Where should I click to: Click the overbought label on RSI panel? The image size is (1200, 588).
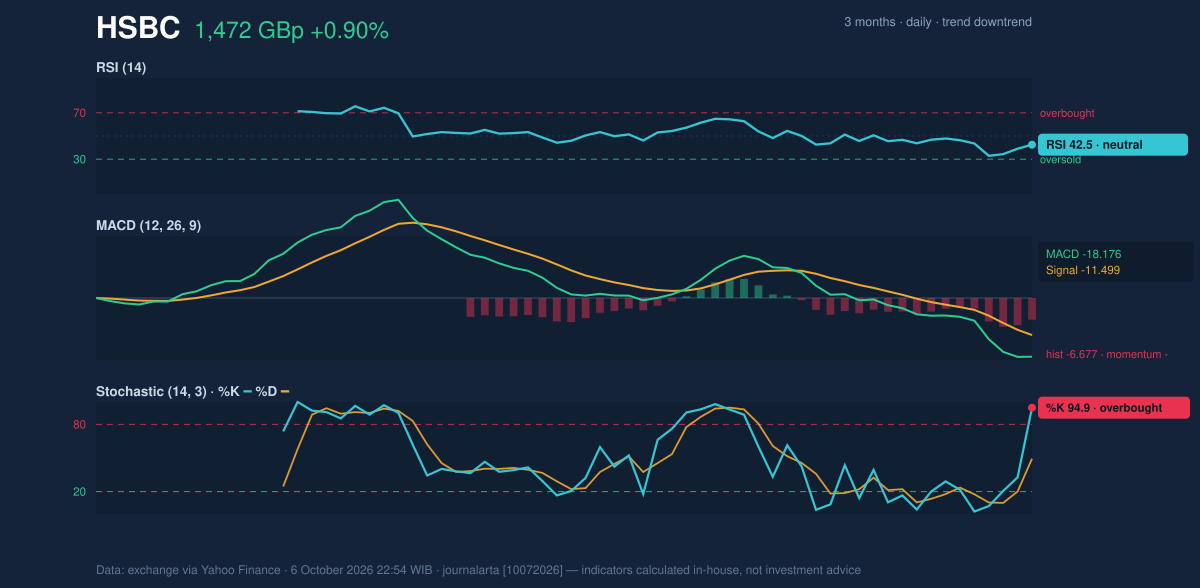[1068, 113]
